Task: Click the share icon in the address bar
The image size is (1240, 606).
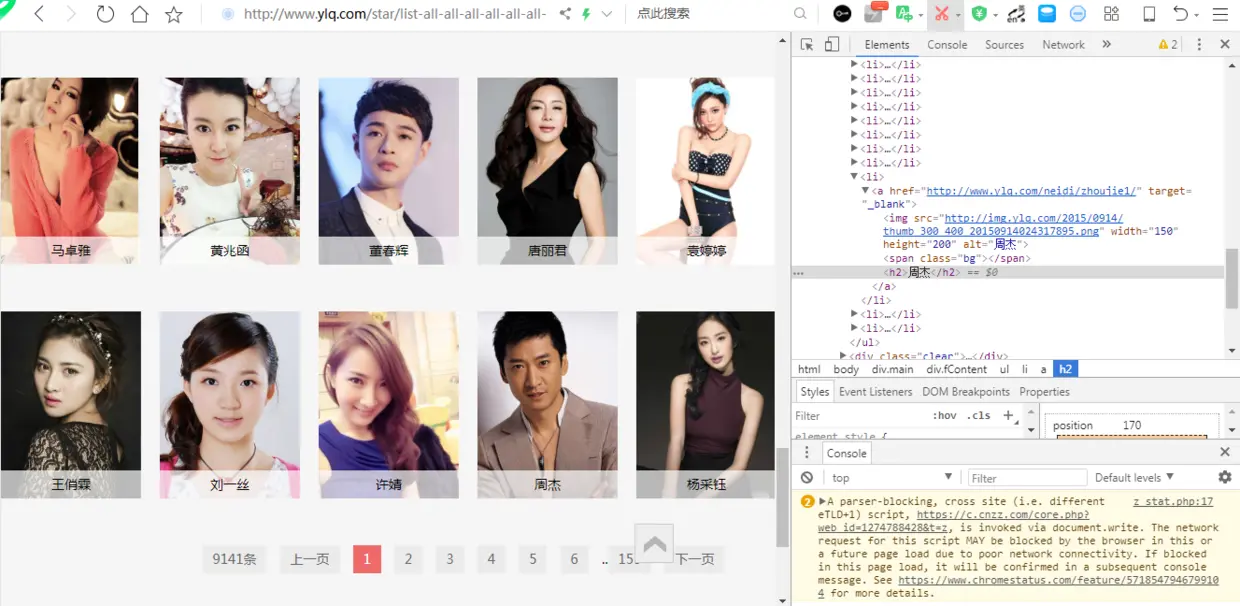Action: (565, 14)
